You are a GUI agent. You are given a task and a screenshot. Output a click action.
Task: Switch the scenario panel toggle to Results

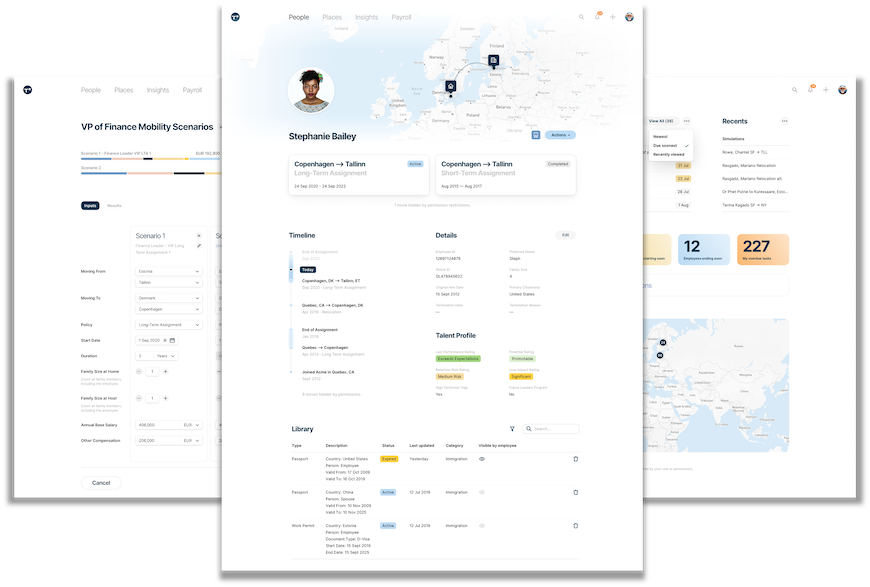[114, 205]
